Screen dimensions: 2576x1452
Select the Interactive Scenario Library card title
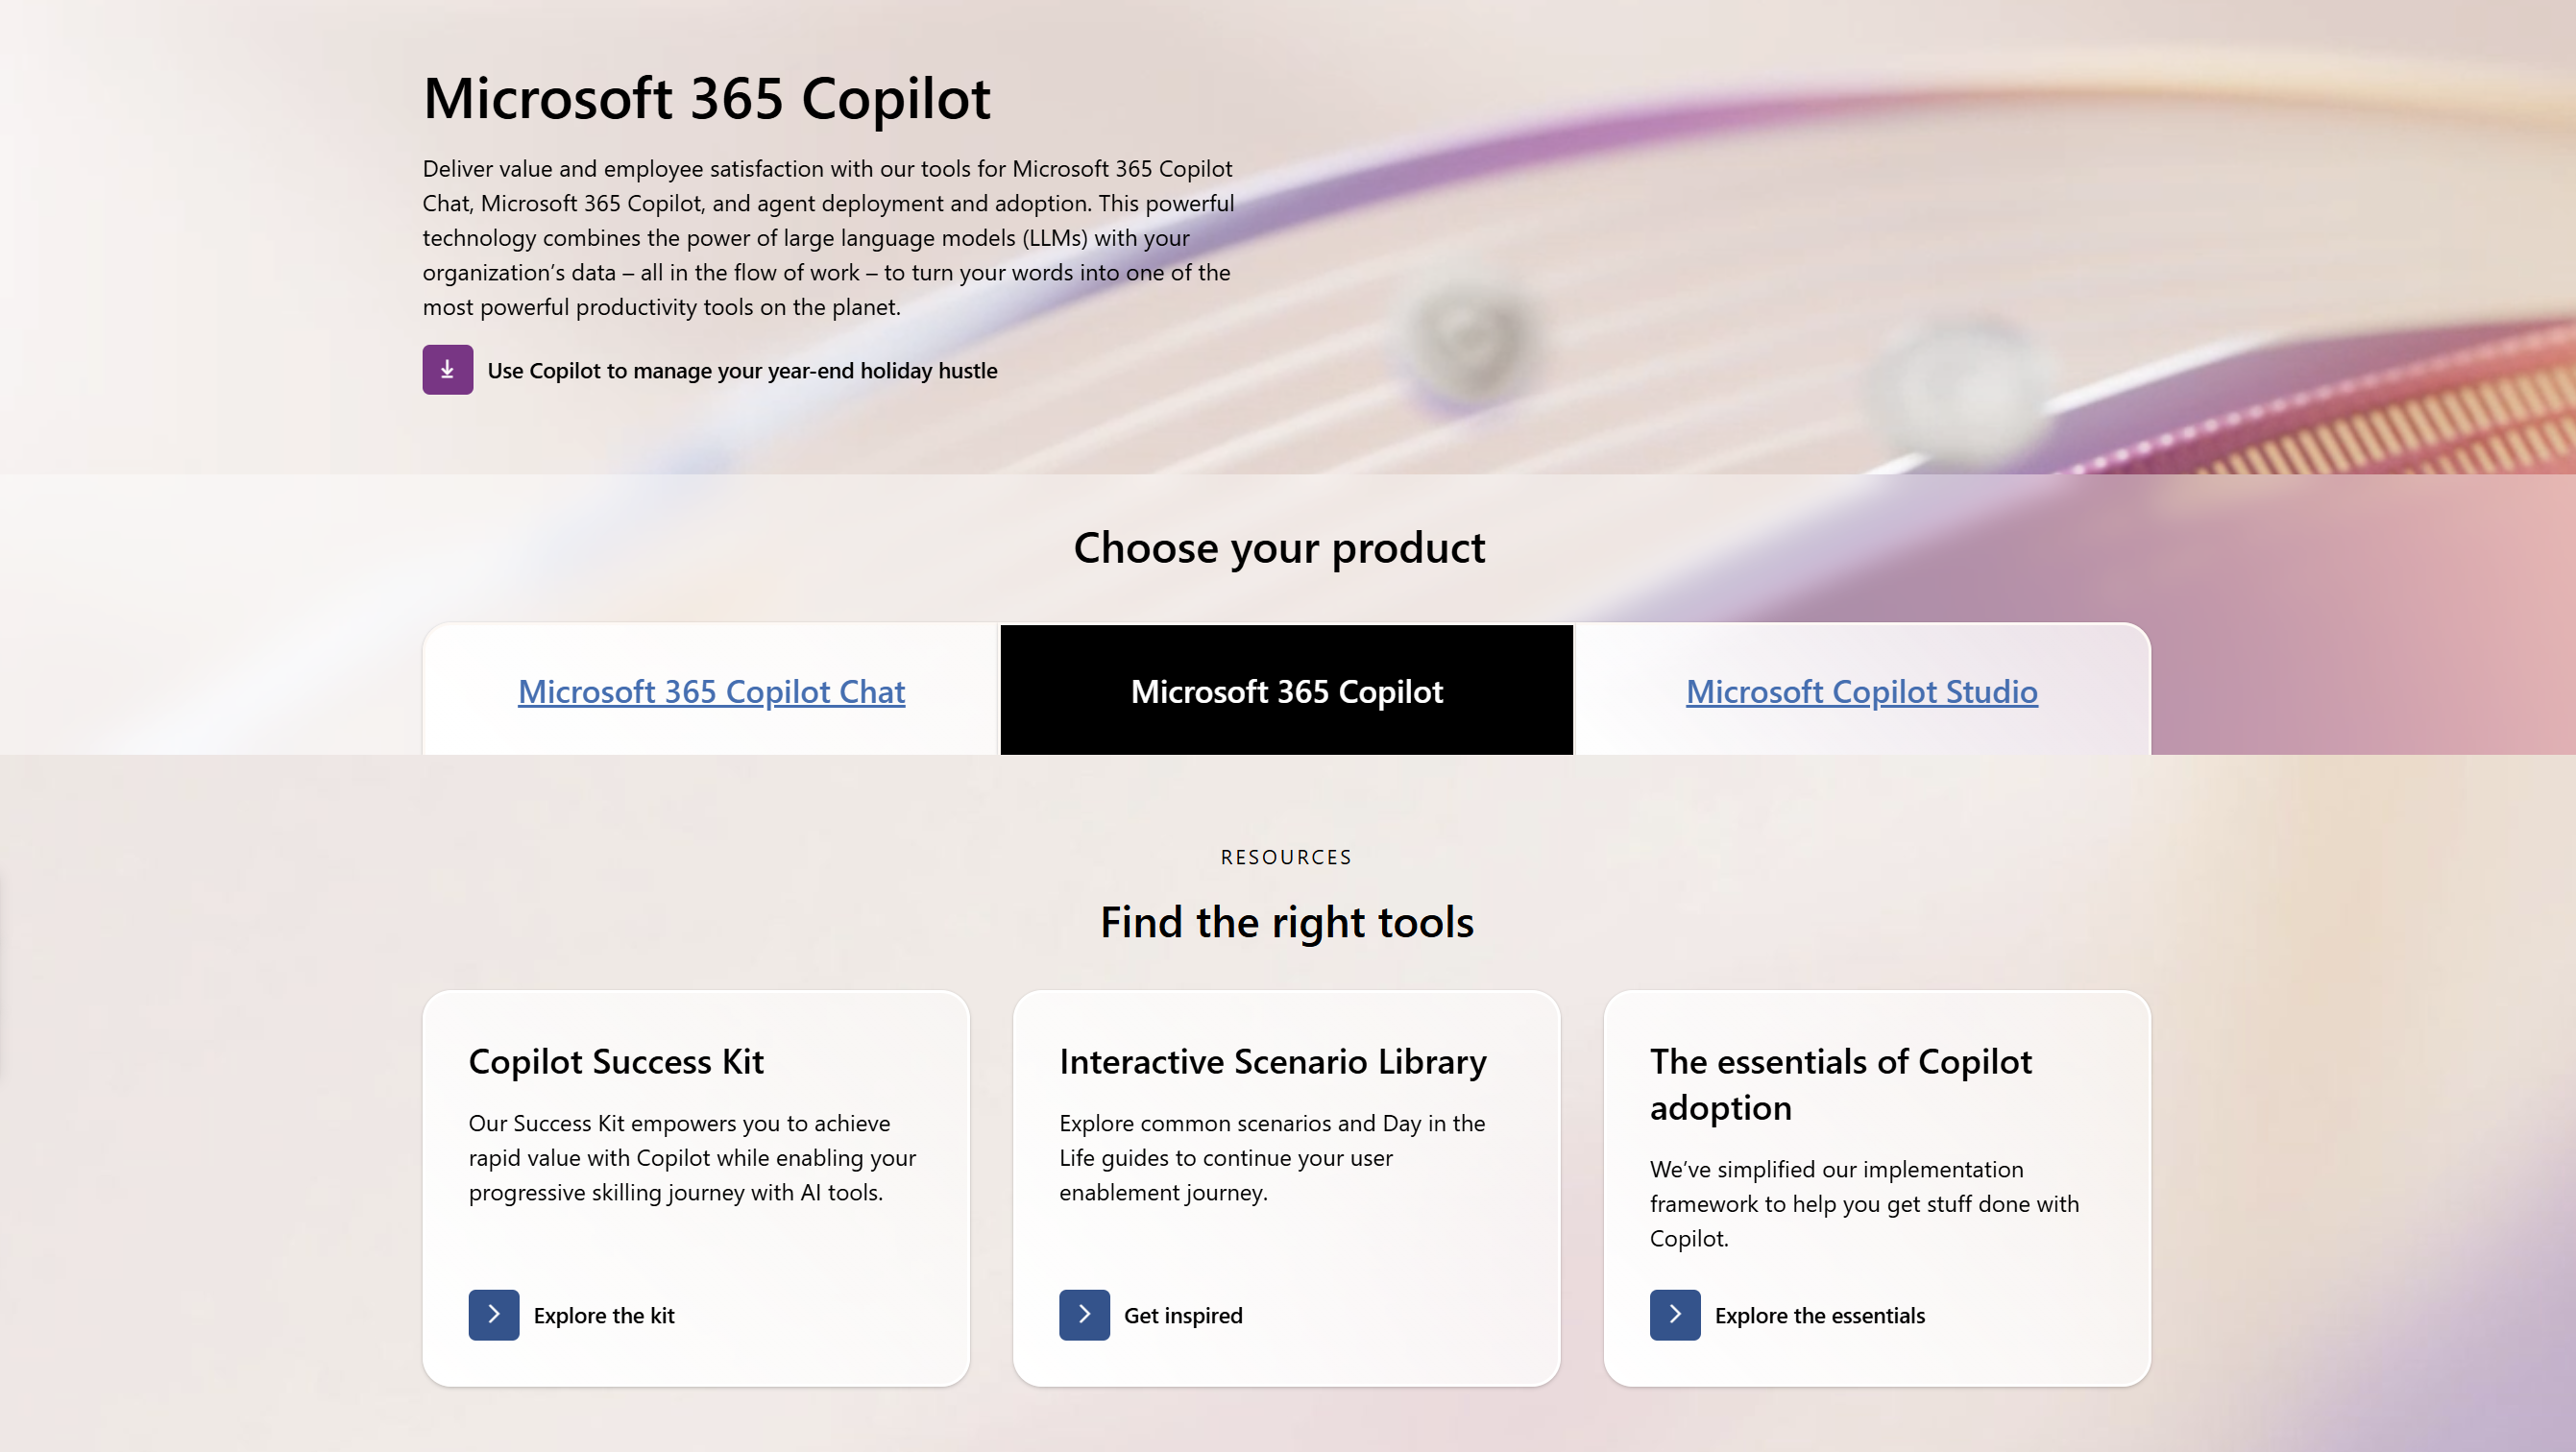(x=1272, y=1061)
